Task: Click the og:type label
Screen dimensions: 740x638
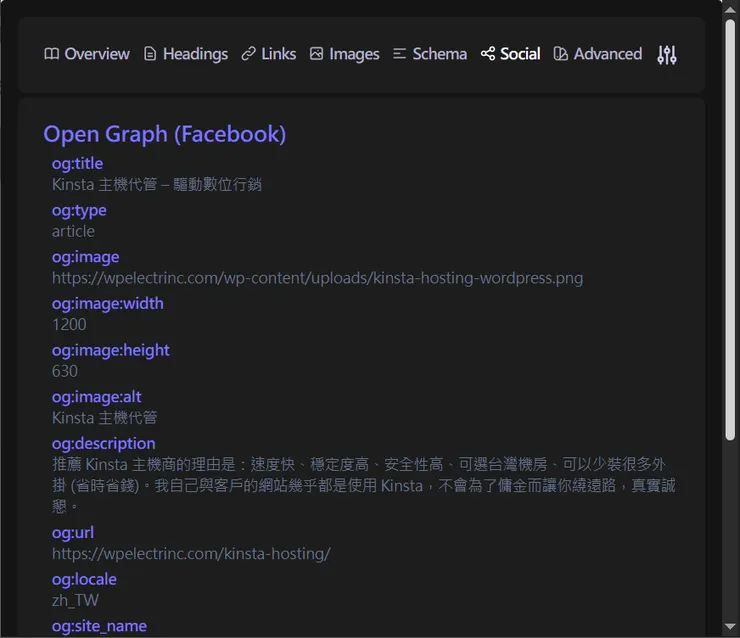Action: click(x=79, y=211)
